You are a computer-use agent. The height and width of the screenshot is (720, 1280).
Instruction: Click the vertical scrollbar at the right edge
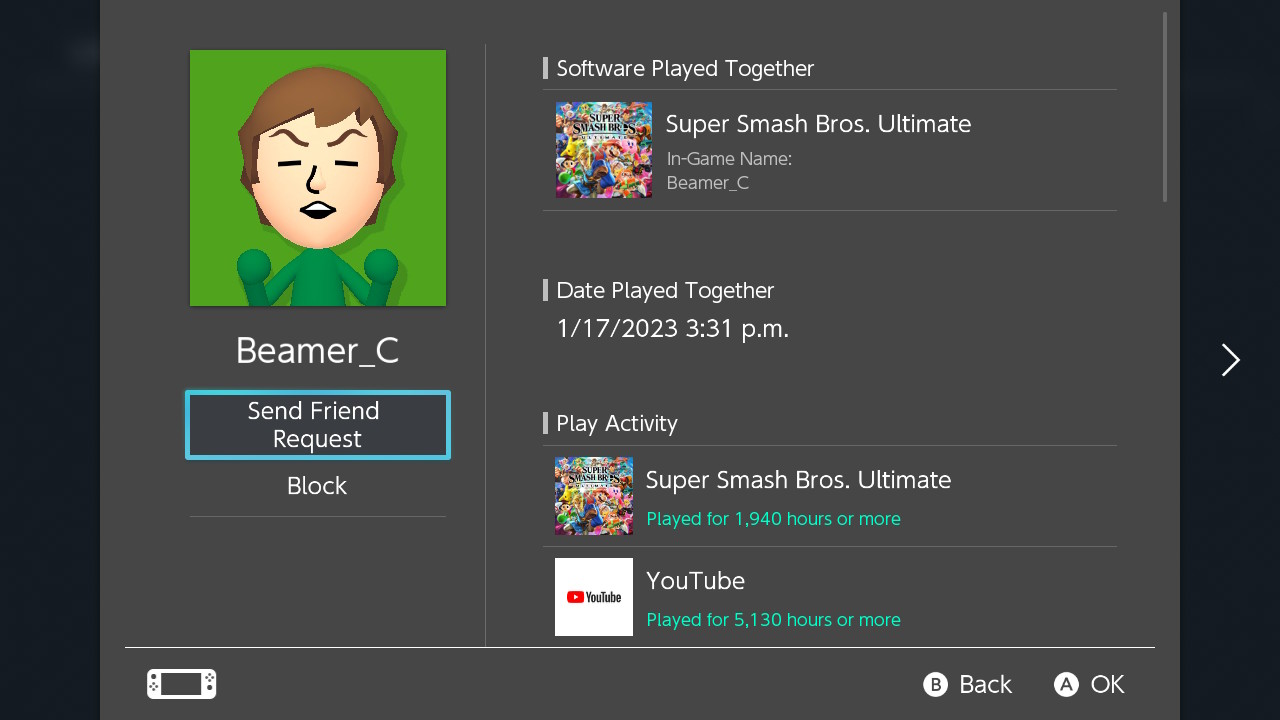point(1165,107)
